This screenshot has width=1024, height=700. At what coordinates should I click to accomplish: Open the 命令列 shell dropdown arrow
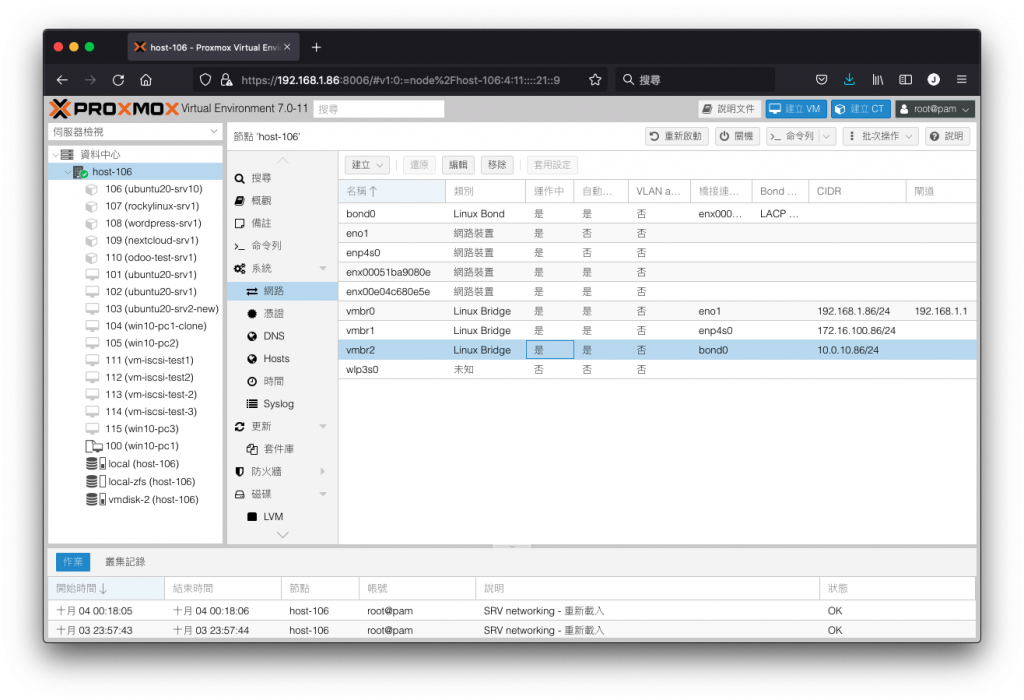point(827,136)
